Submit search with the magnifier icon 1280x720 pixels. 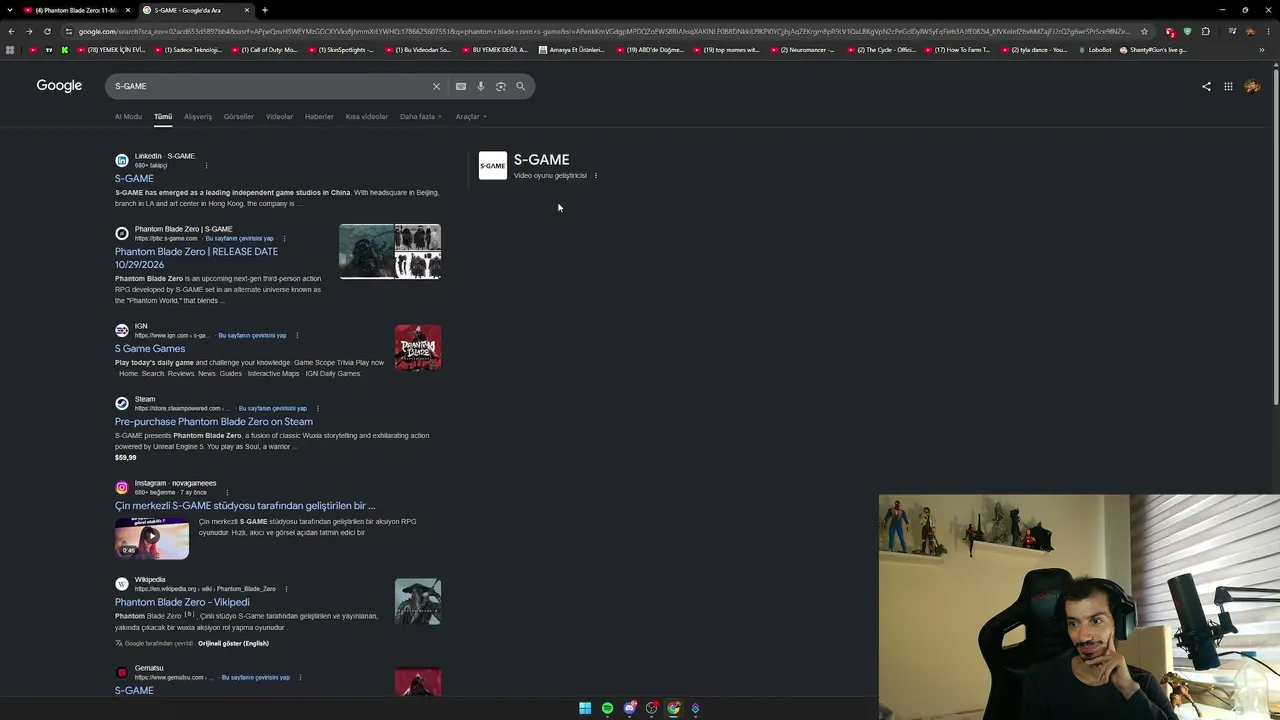pyautogui.click(x=520, y=86)
